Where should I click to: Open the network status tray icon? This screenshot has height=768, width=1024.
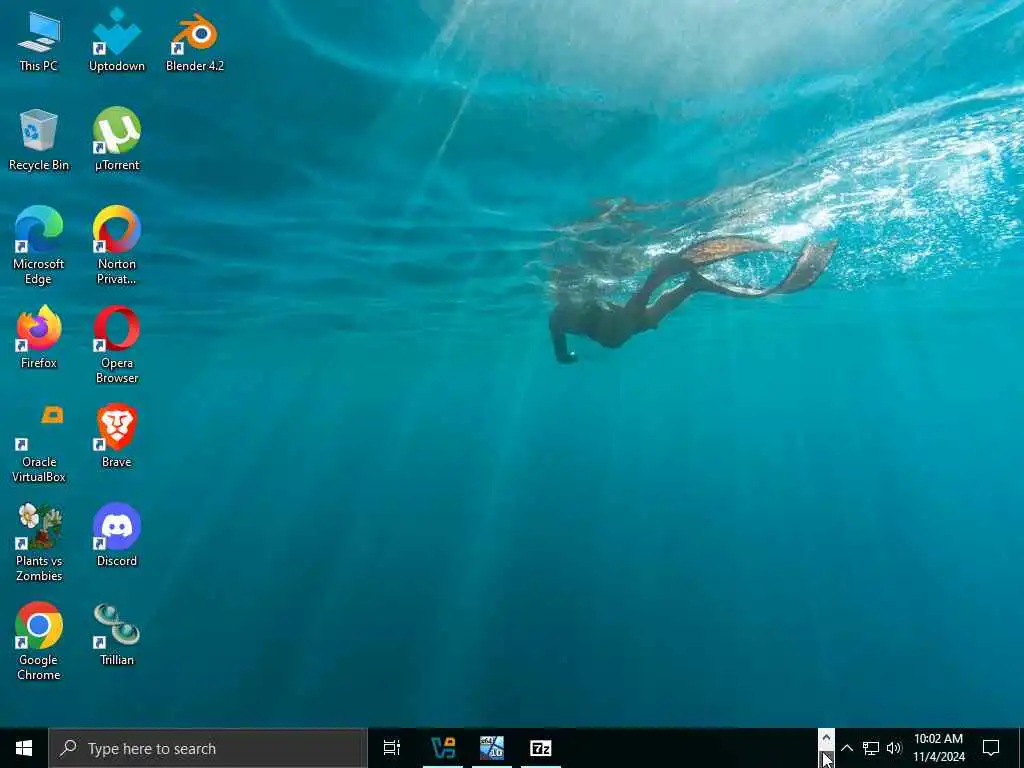pos(871,748)
